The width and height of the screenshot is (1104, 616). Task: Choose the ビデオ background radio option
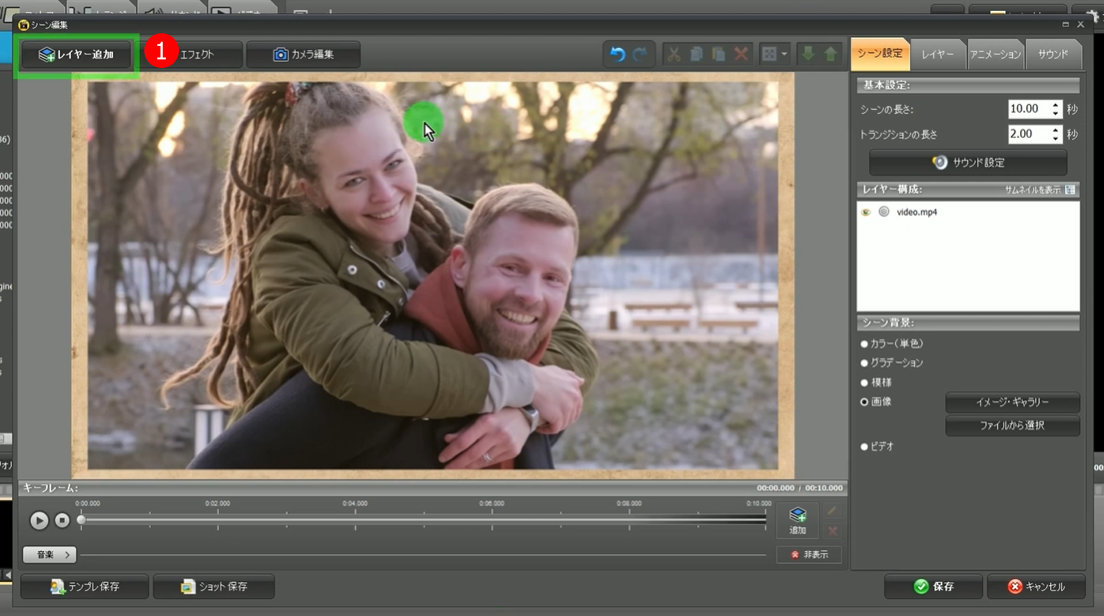[x=865, y=446]
